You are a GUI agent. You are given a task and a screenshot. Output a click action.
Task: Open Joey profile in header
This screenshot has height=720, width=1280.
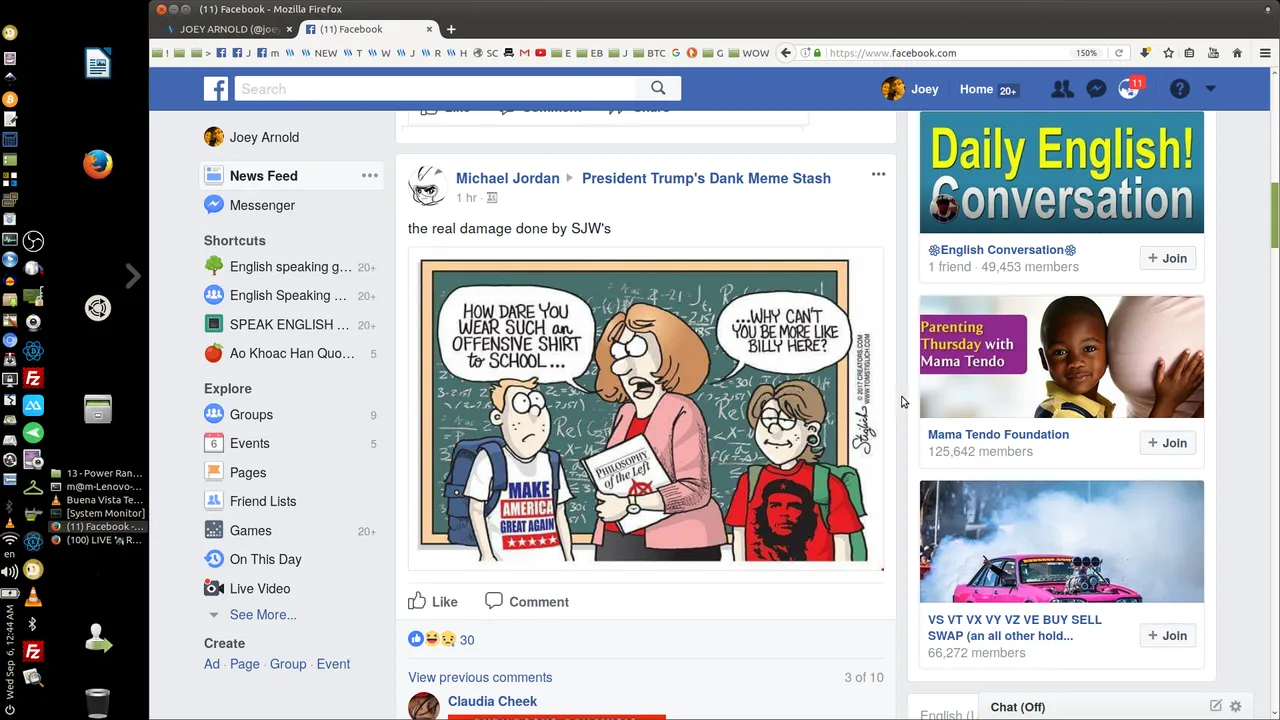coord(910,89)
